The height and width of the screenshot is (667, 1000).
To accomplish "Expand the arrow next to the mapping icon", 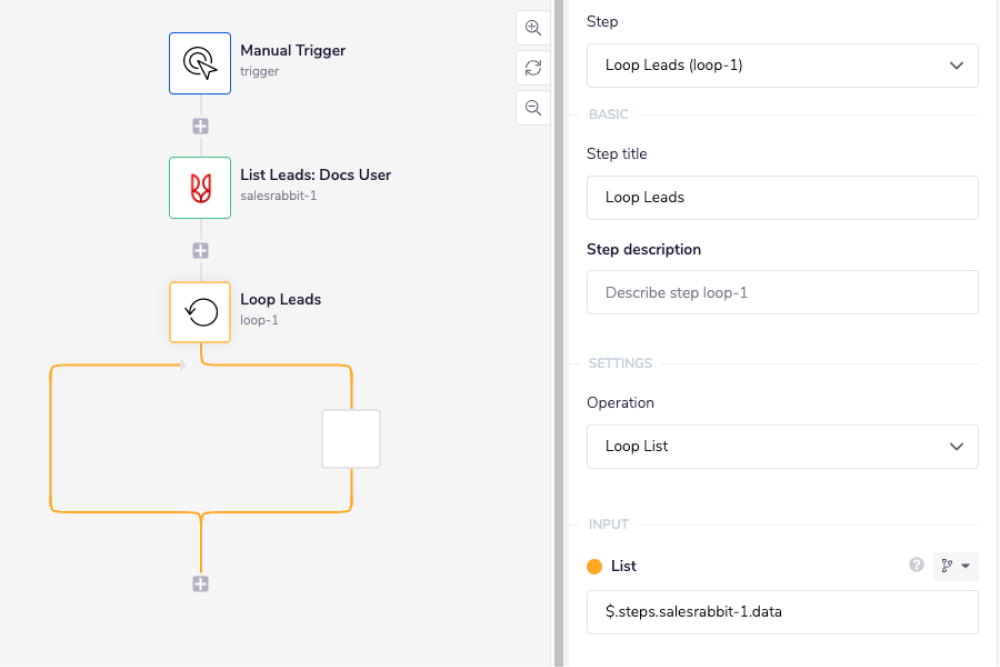I will 964,566.
